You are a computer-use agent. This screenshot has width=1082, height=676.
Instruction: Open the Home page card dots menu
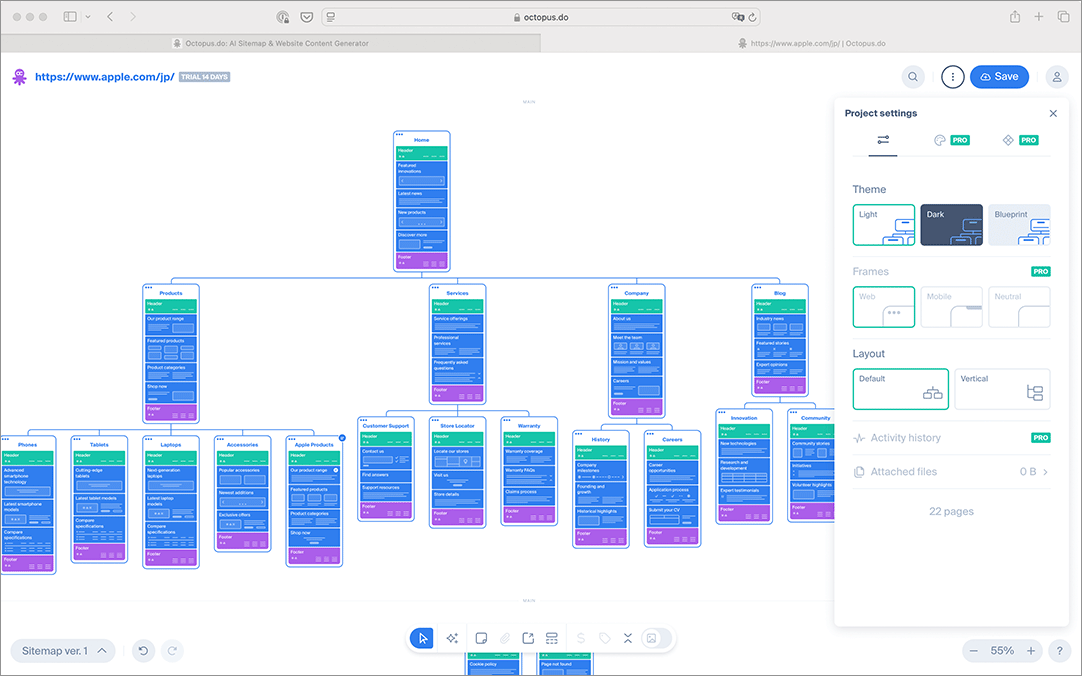click(x=399, y=135)
